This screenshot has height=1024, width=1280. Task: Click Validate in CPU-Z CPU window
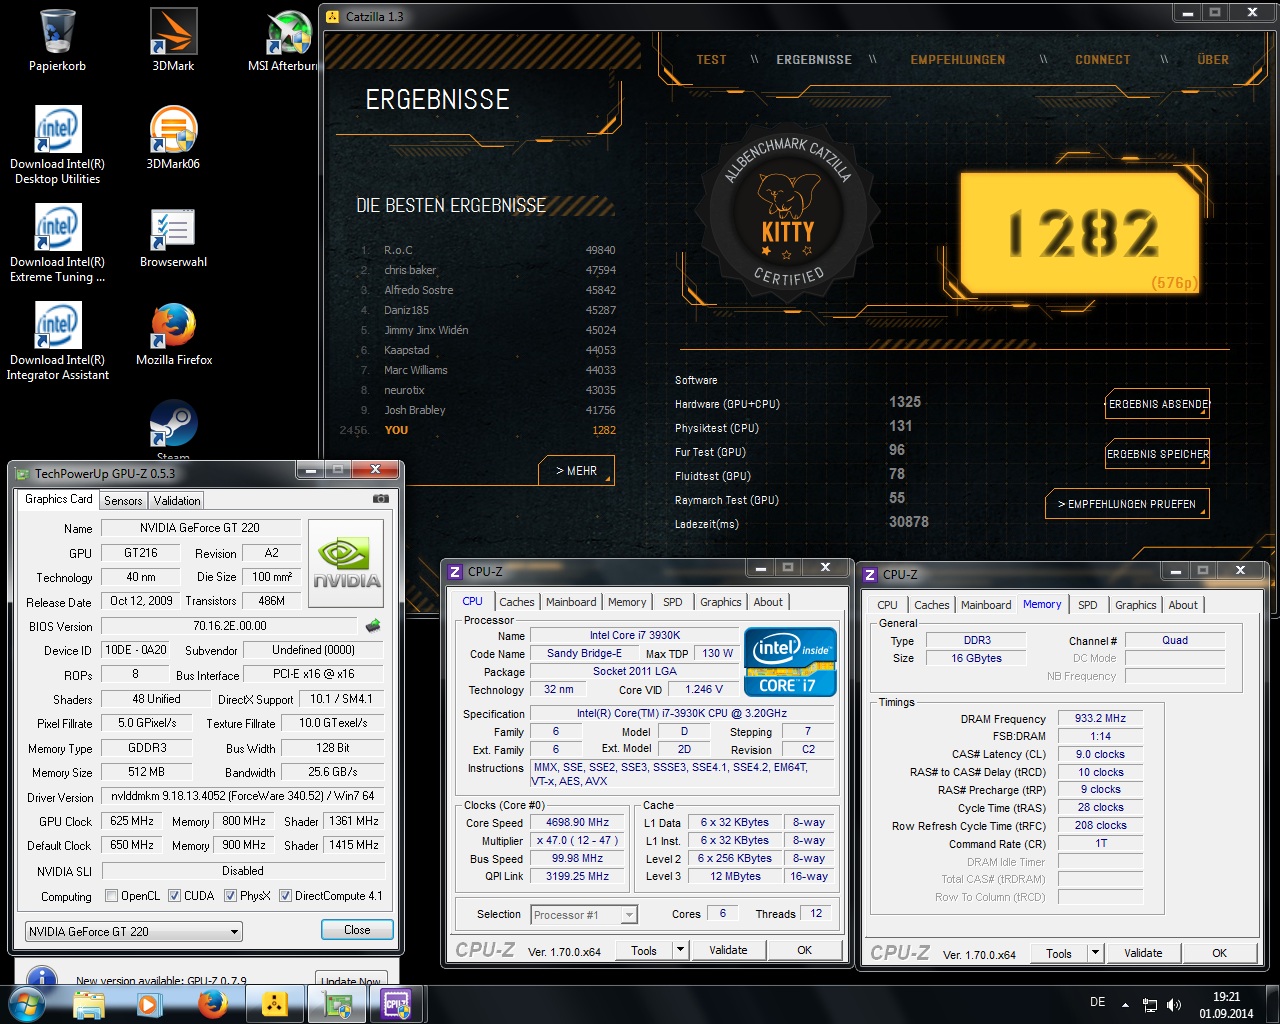point(728,950)
